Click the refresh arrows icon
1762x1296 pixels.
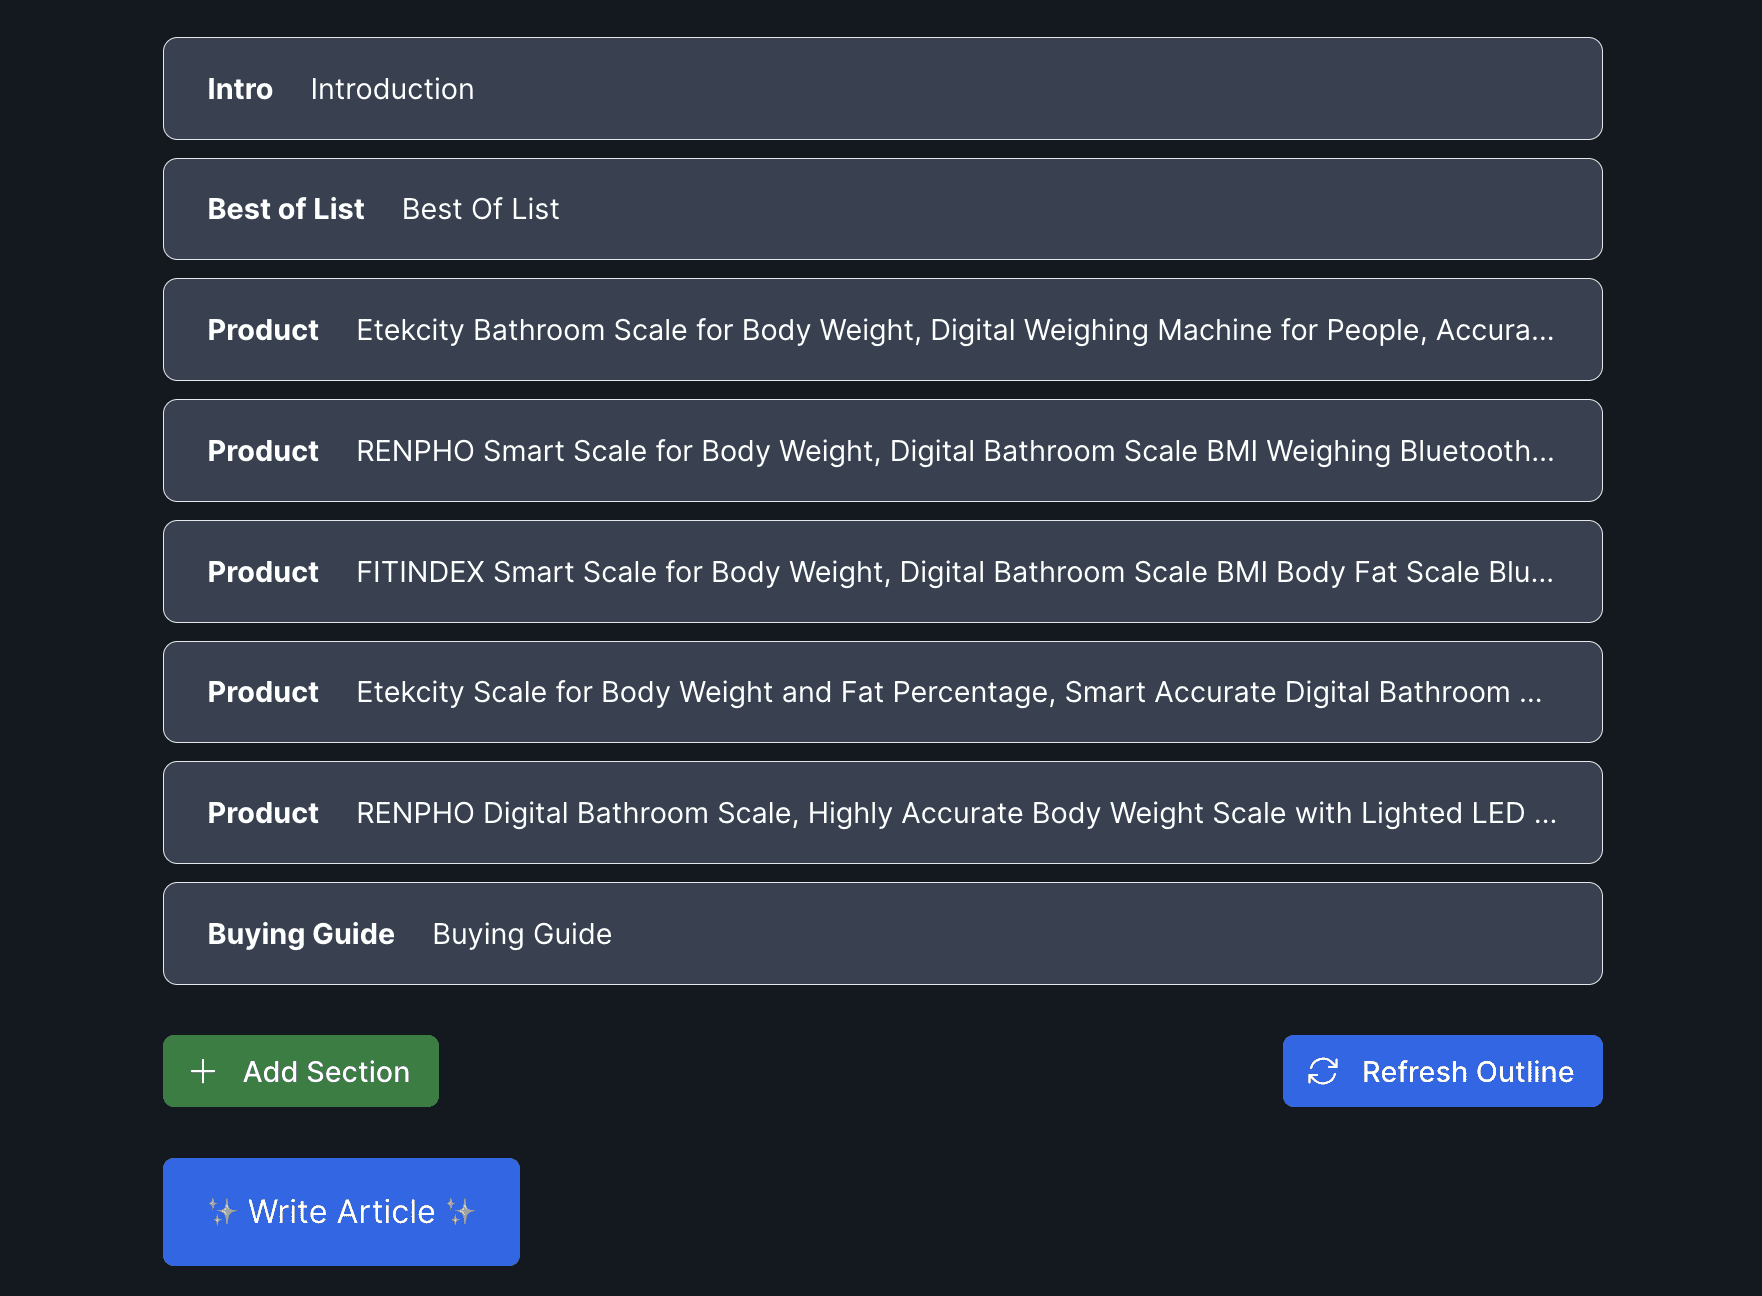coord(1323,1071)
